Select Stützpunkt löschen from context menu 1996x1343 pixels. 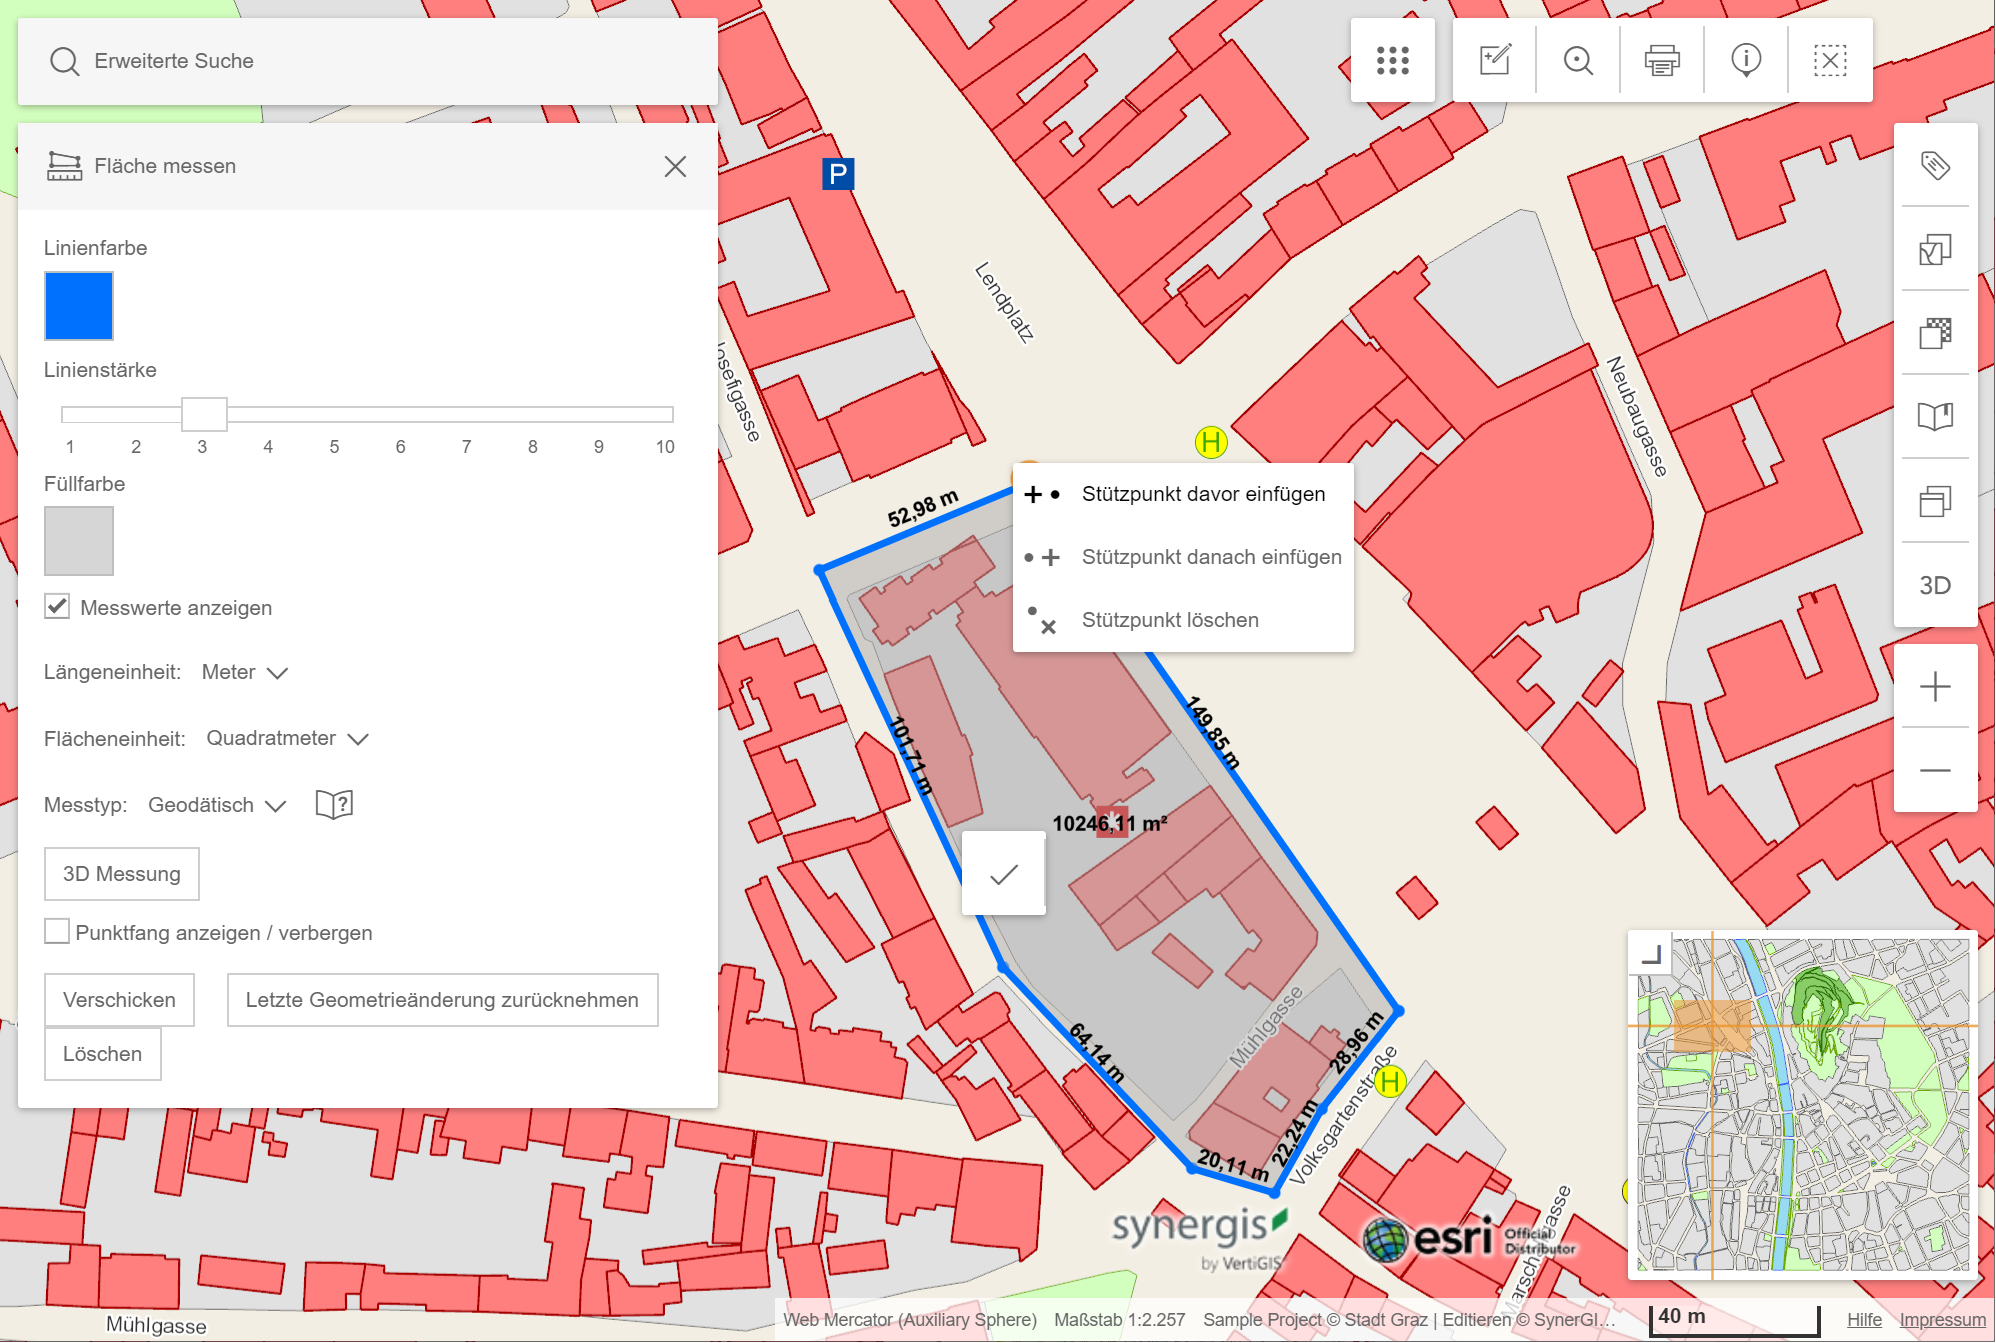click(x=1169, y=620)
